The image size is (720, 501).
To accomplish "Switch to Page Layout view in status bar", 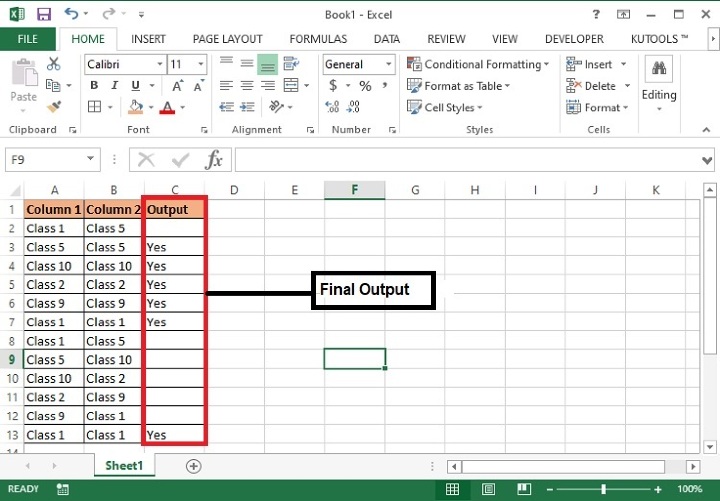I will pyautogui.click(x=488, y=489).
